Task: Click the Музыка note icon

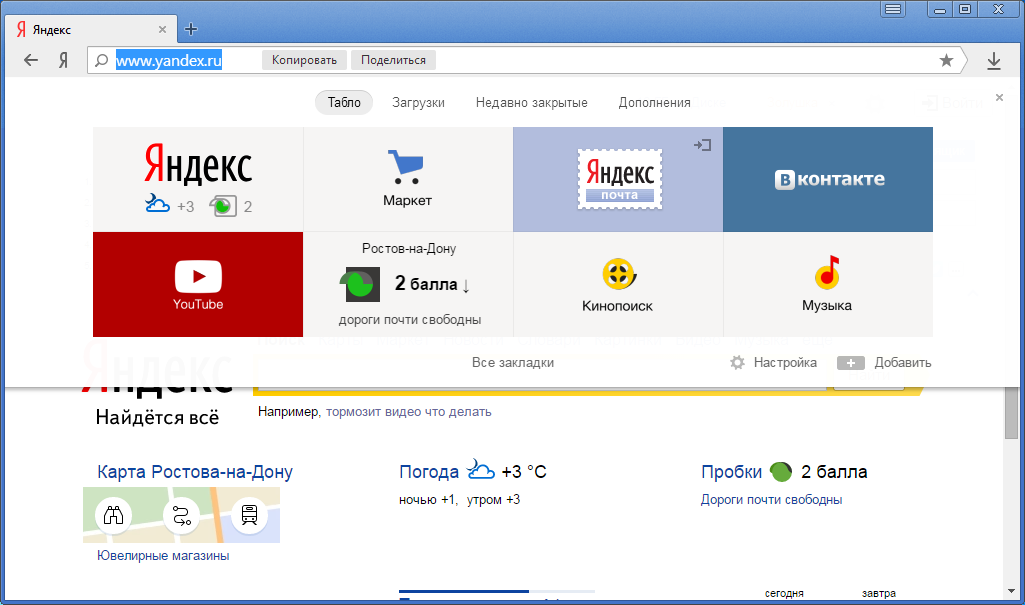Action: coord(828,272)
